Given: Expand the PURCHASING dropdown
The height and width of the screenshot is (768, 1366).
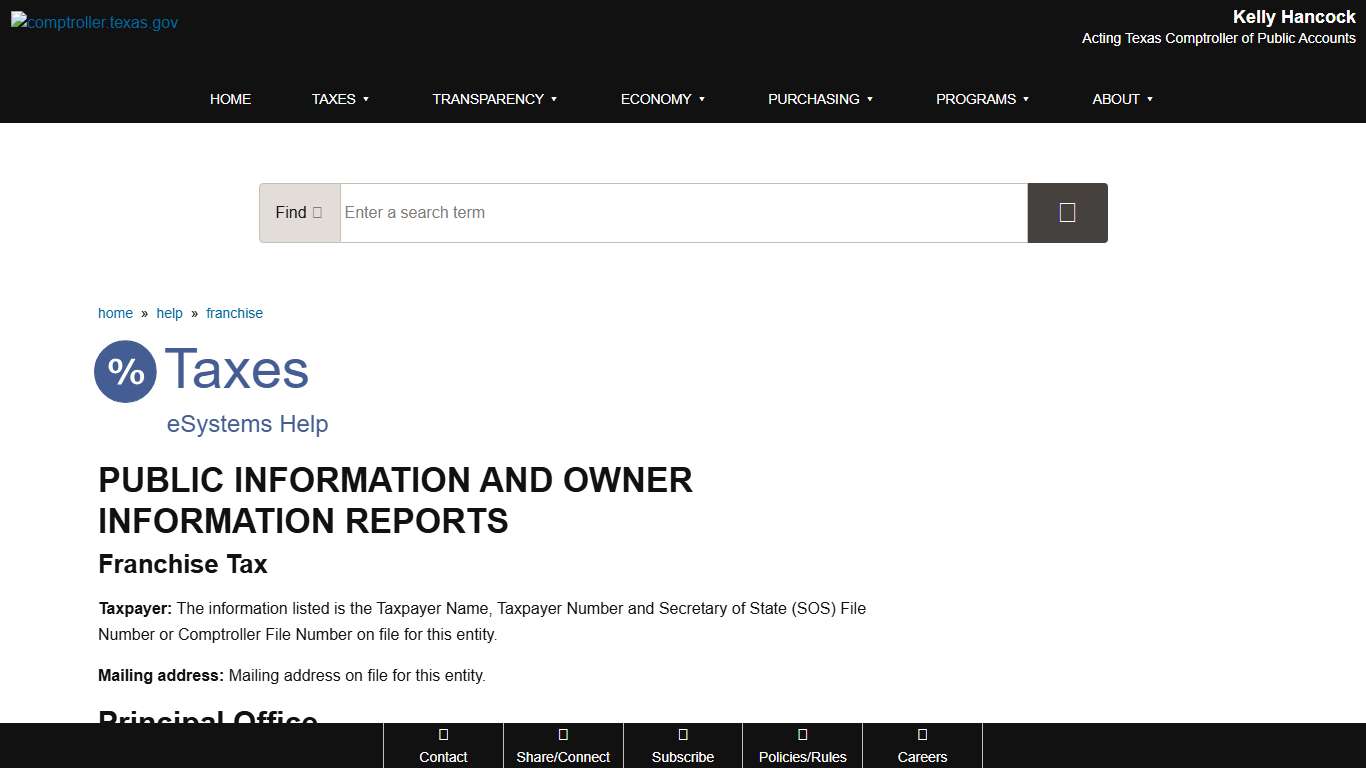Looking at the screenshot, I should click(820, 99).
